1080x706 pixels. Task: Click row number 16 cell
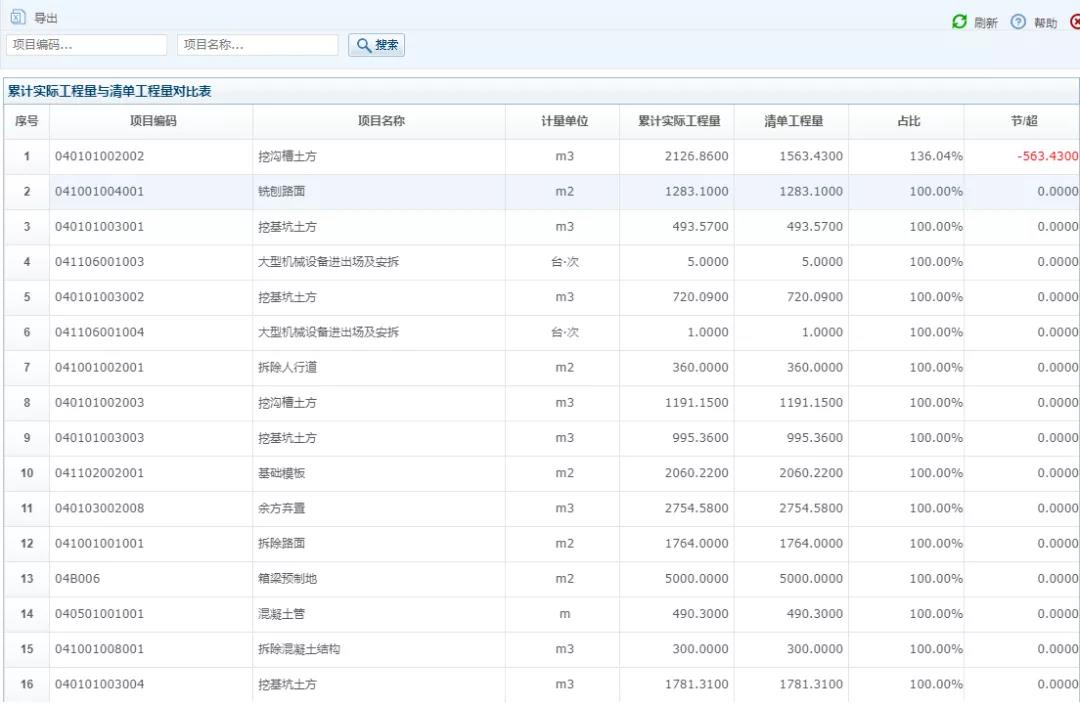[x=27, y=684]
